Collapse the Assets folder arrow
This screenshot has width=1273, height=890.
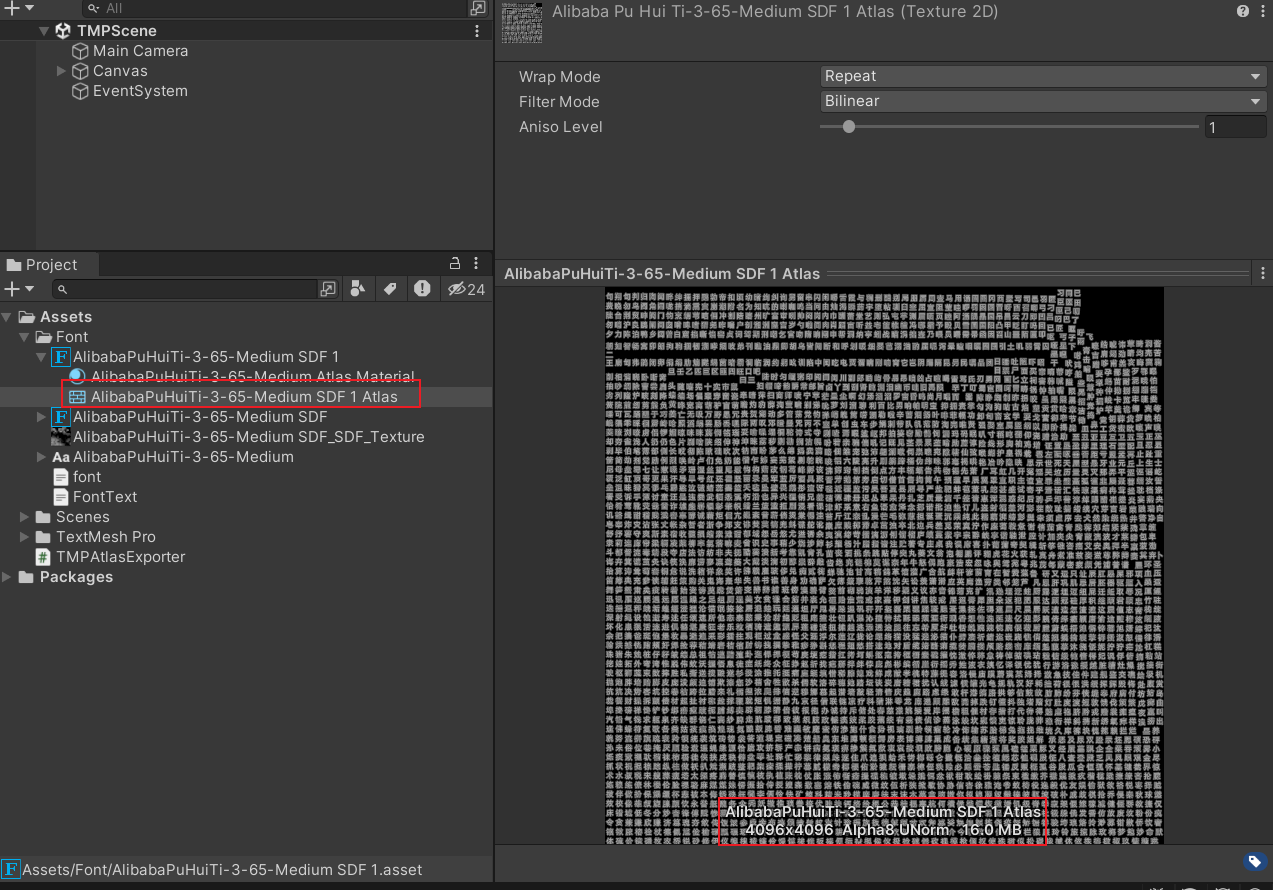8,317
